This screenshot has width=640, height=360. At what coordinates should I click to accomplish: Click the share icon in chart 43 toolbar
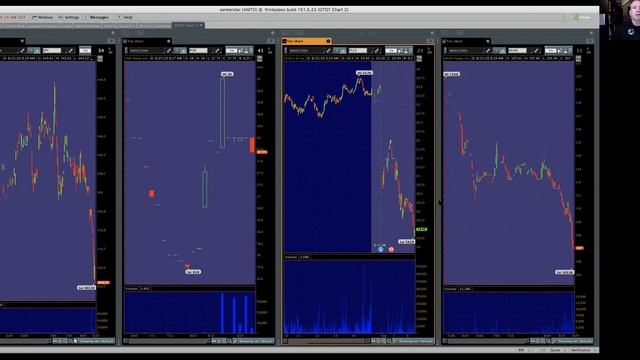[x=240, y=51]
